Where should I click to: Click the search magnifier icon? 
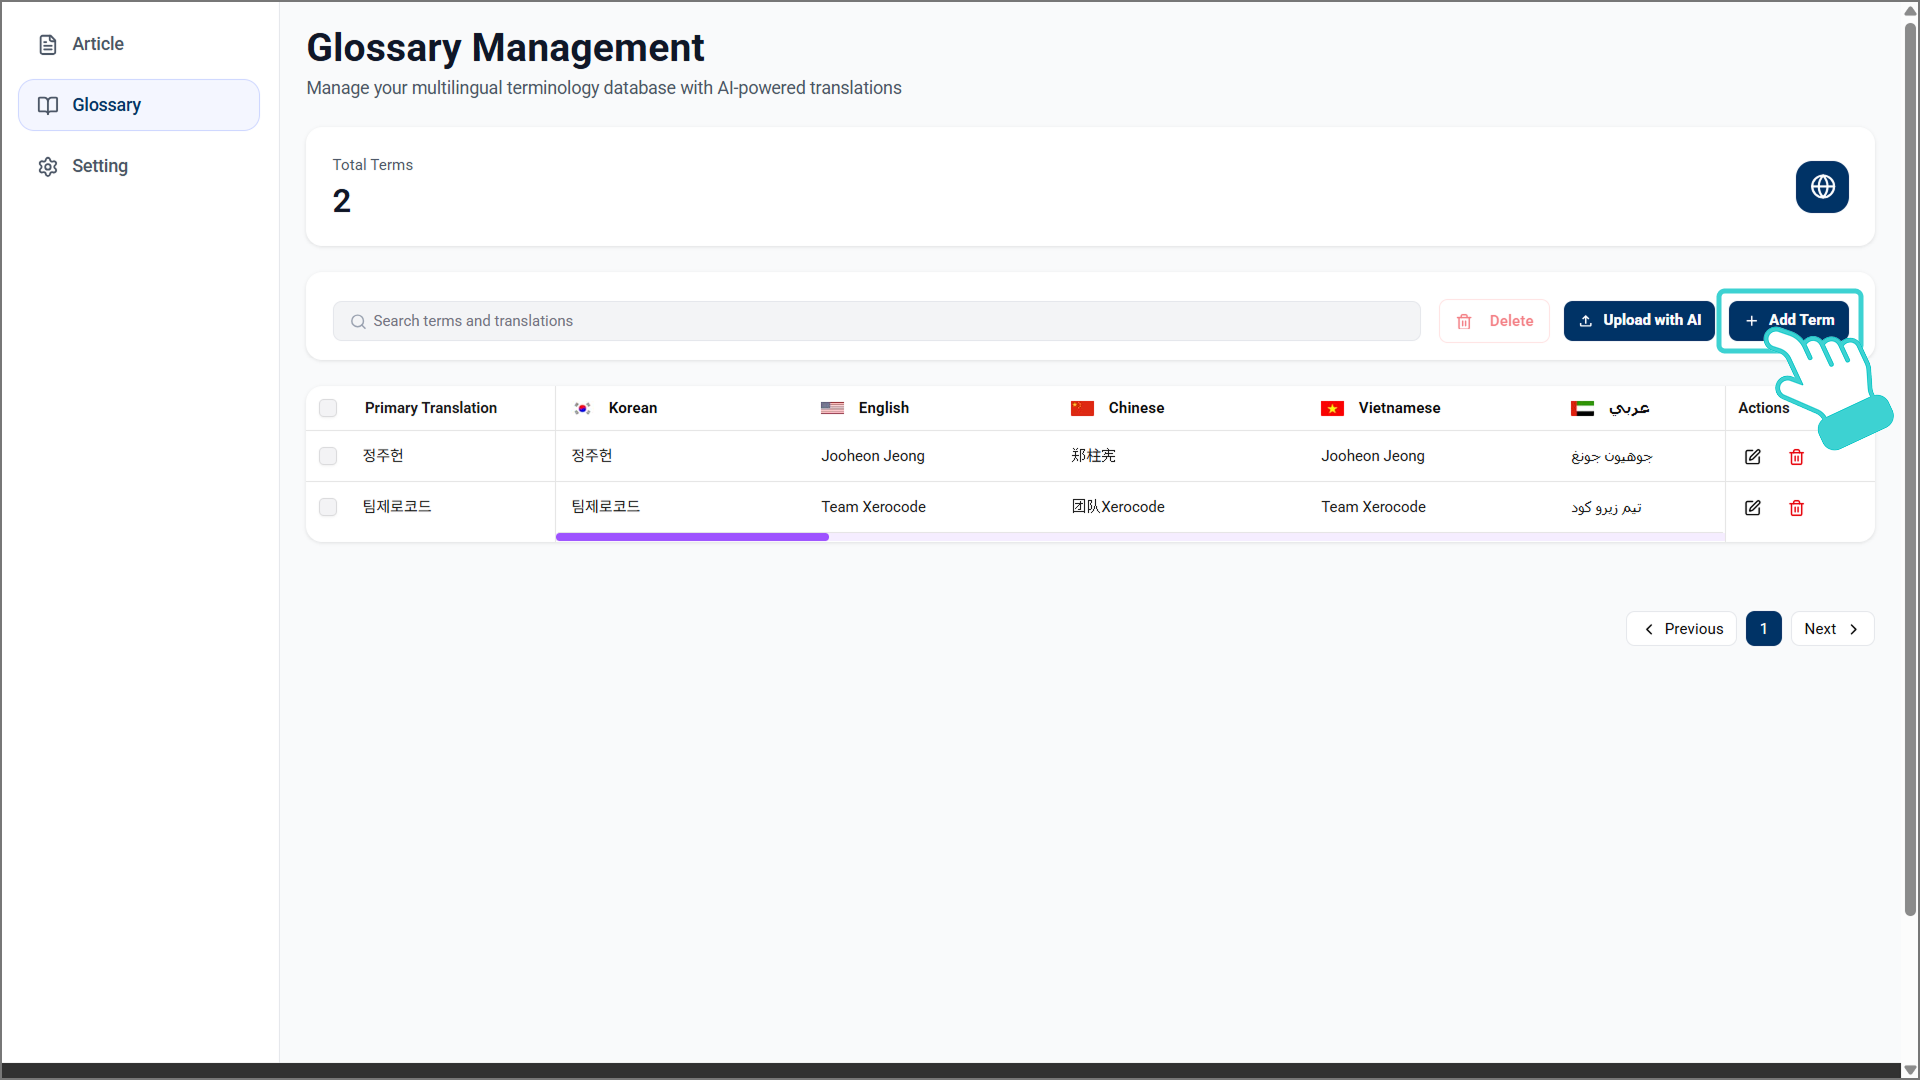pos(358,321)
